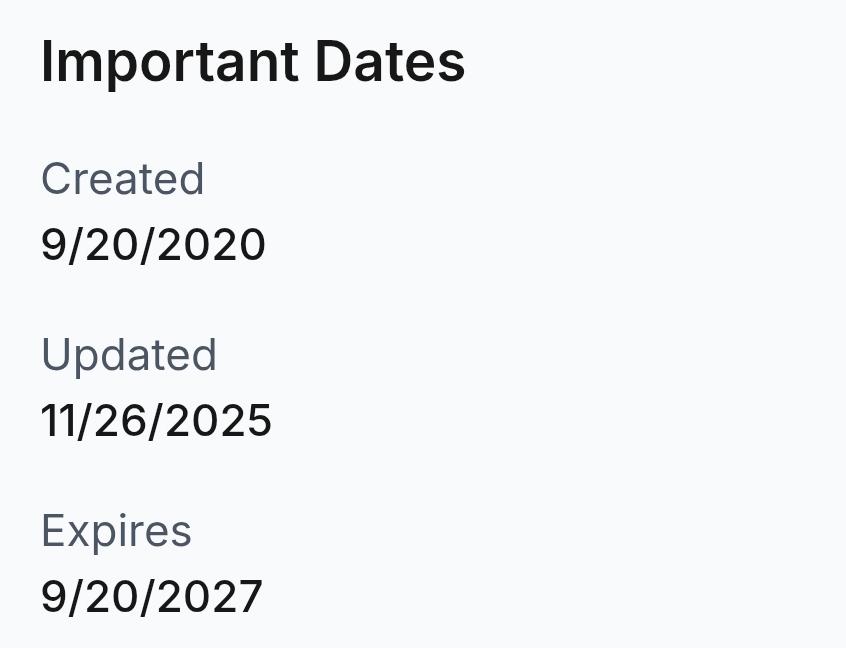Screen dimensions: 846x648
Task: Click month "11" in the Updated date
Action: (x=55, y=421)
